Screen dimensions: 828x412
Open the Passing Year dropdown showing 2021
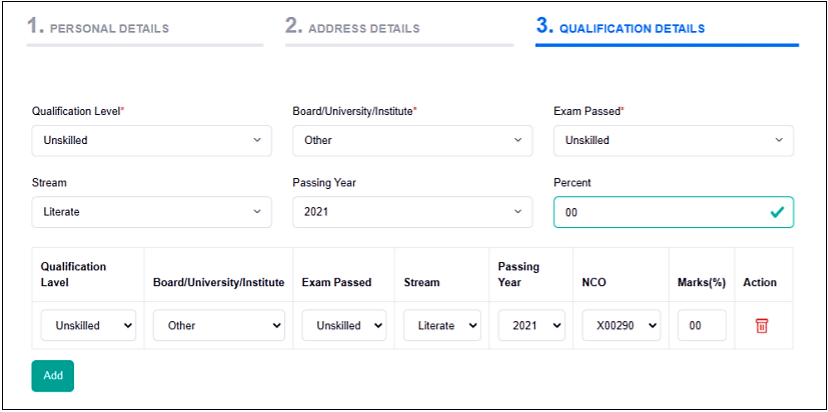412,212
